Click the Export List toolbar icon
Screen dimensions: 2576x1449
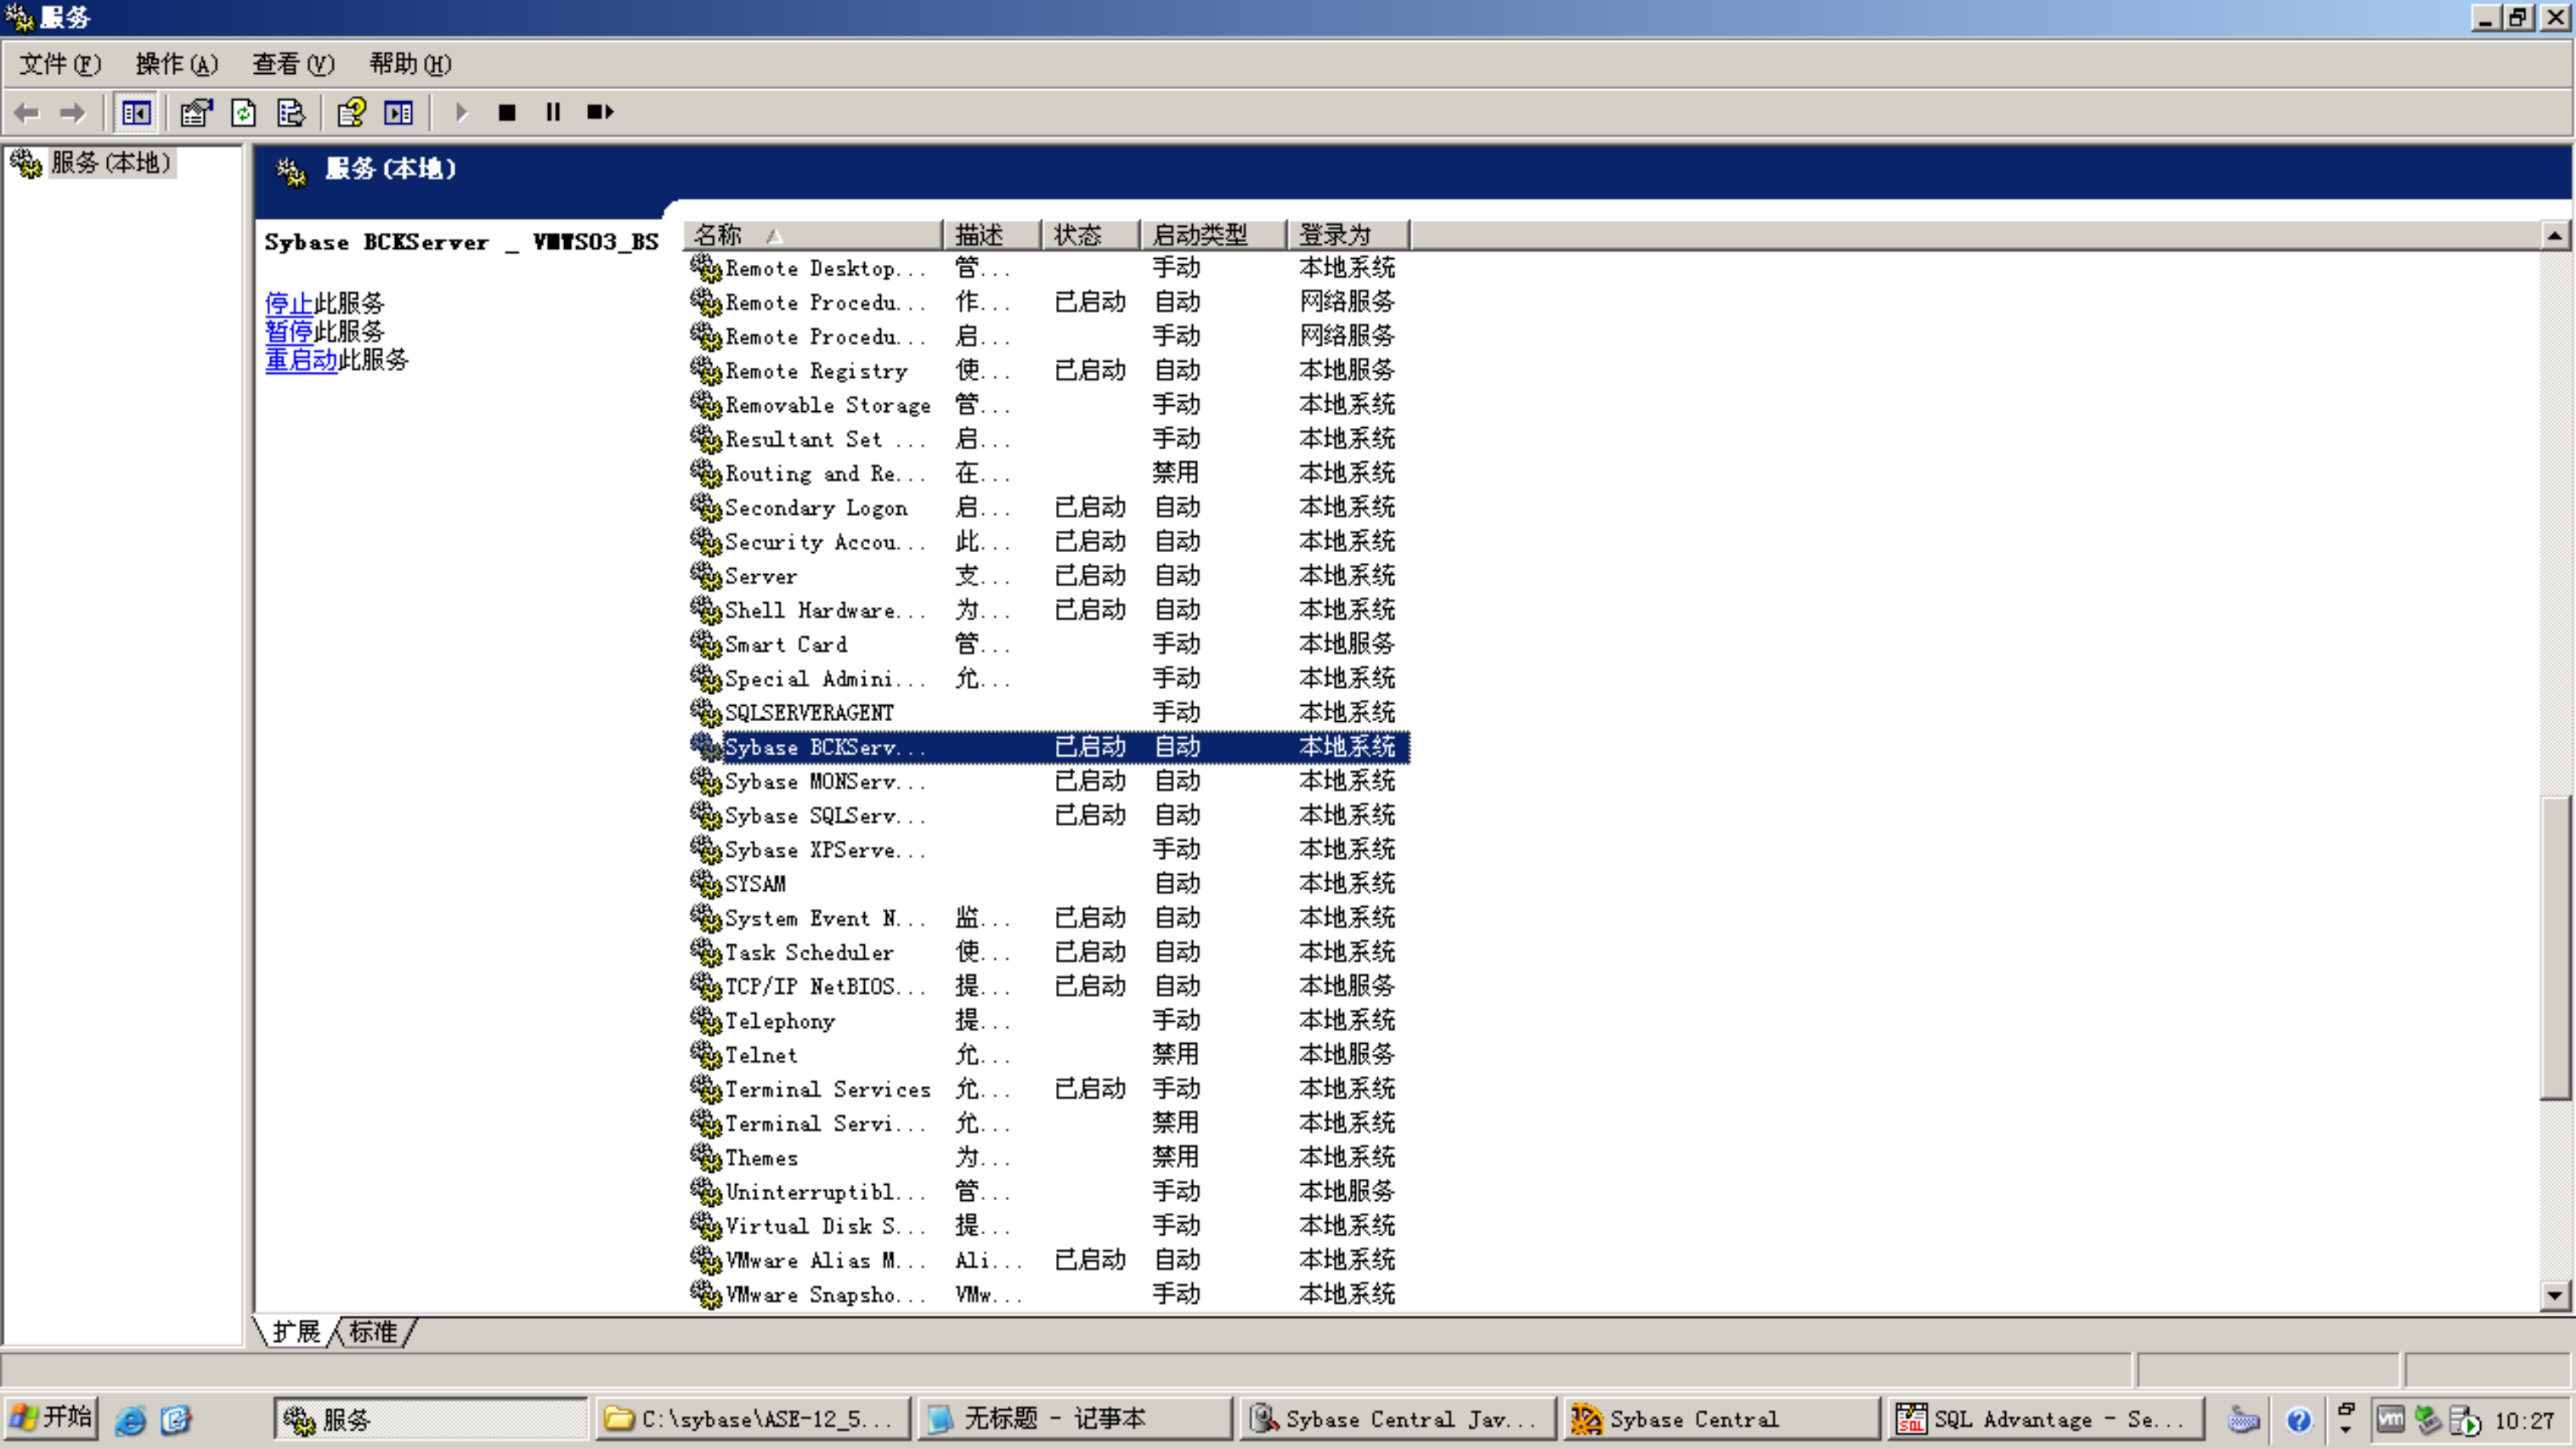pyautogui.click(x=290, y=113)
